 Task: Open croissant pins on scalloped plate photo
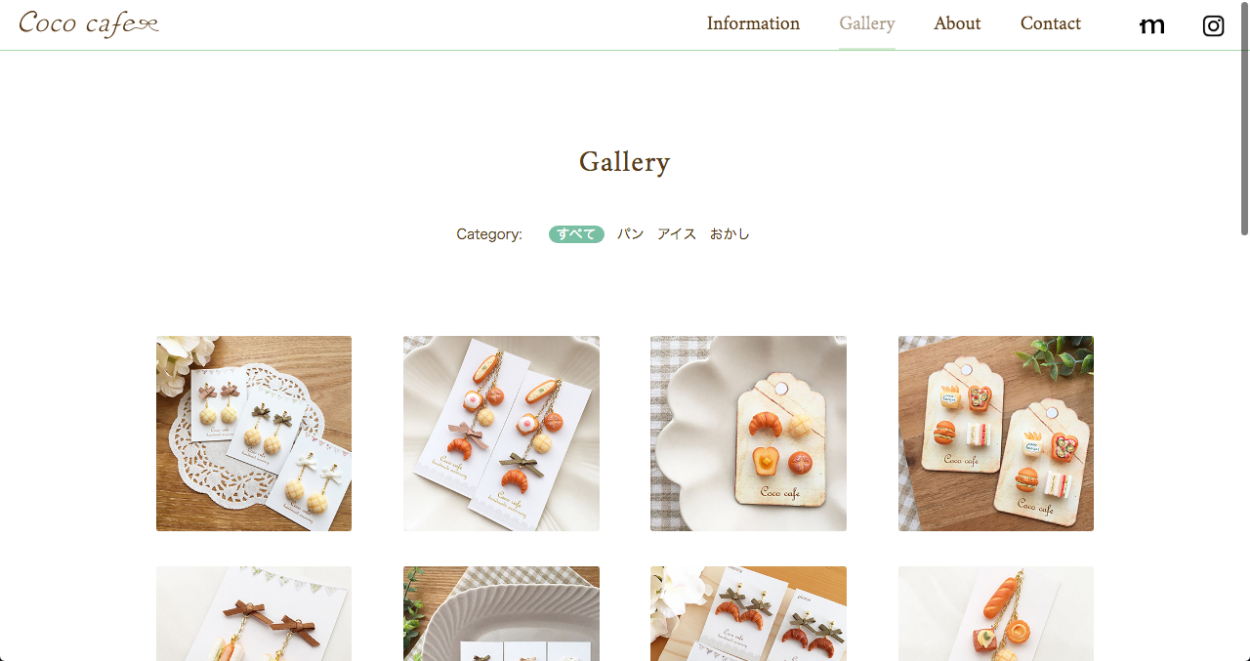click(x=748, y=433)
